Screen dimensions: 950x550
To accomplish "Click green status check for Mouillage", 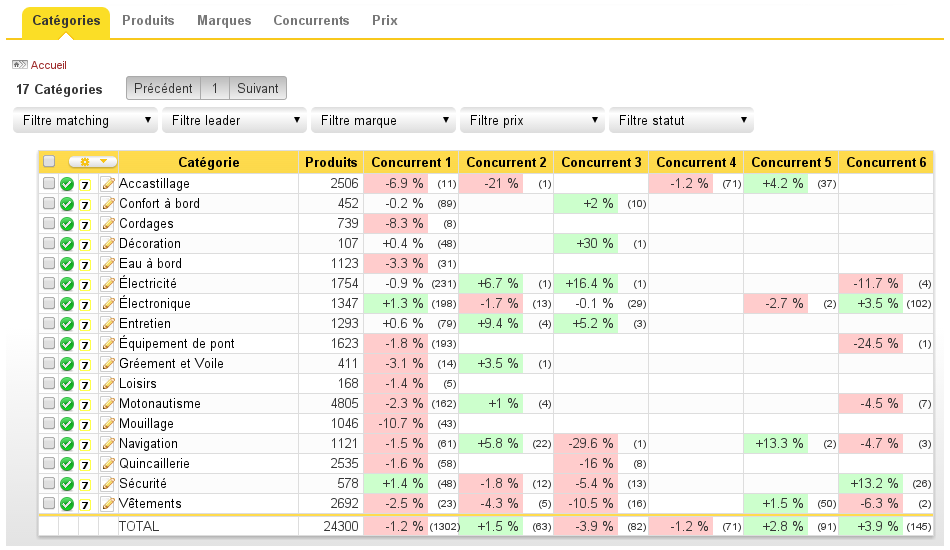I will pyautogui.click(x=67, y=424).
